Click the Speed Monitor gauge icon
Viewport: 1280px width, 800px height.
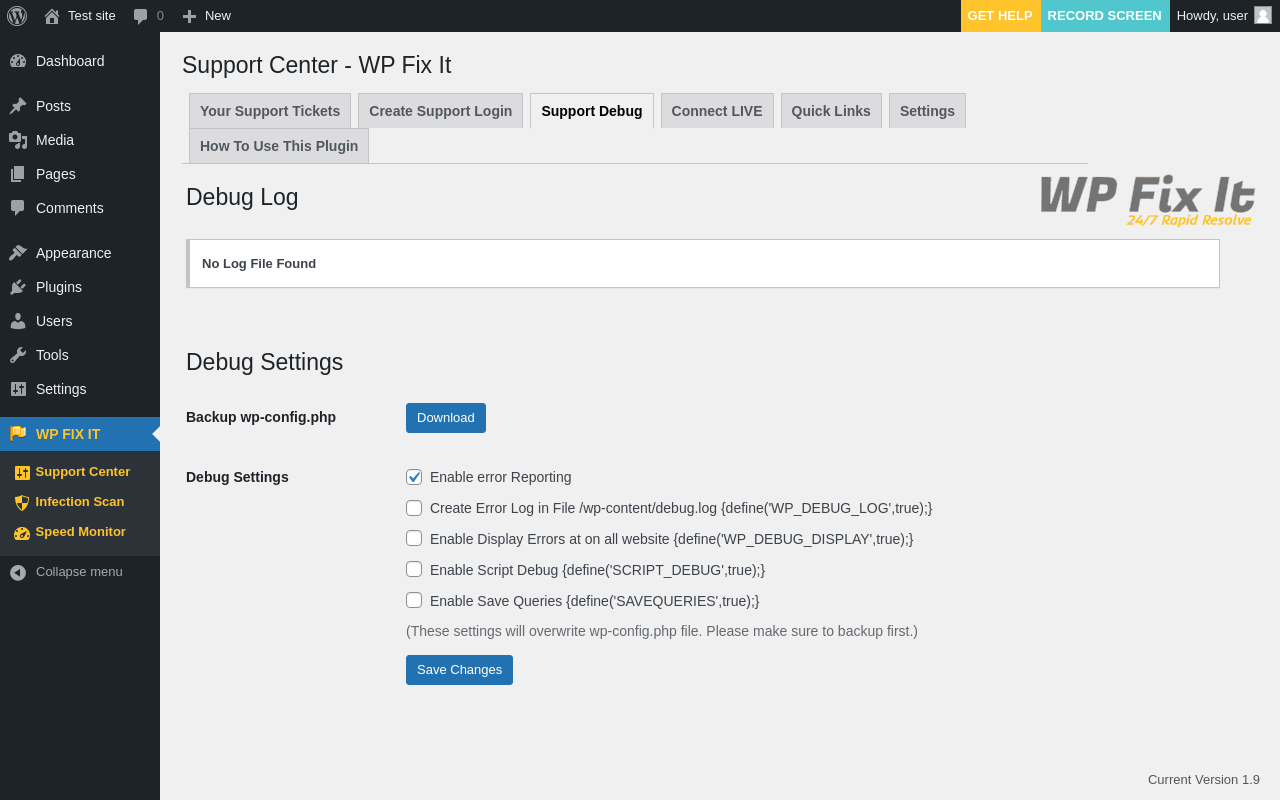click(x=22, y=533)
